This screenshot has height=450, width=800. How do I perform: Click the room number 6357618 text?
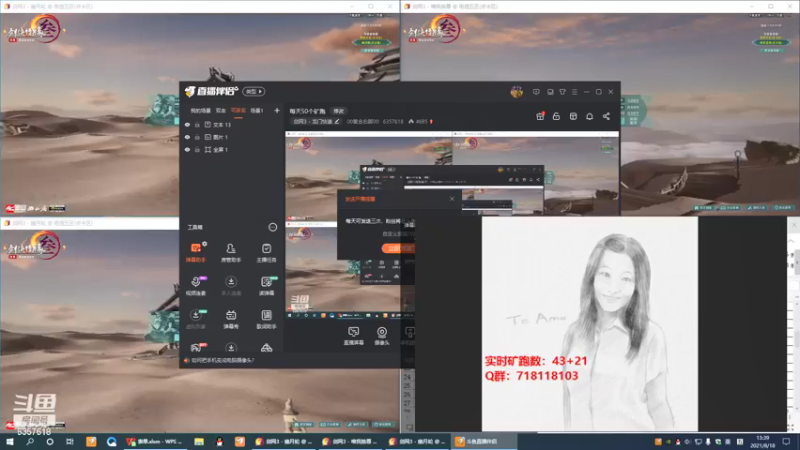(x=393, y=121)
